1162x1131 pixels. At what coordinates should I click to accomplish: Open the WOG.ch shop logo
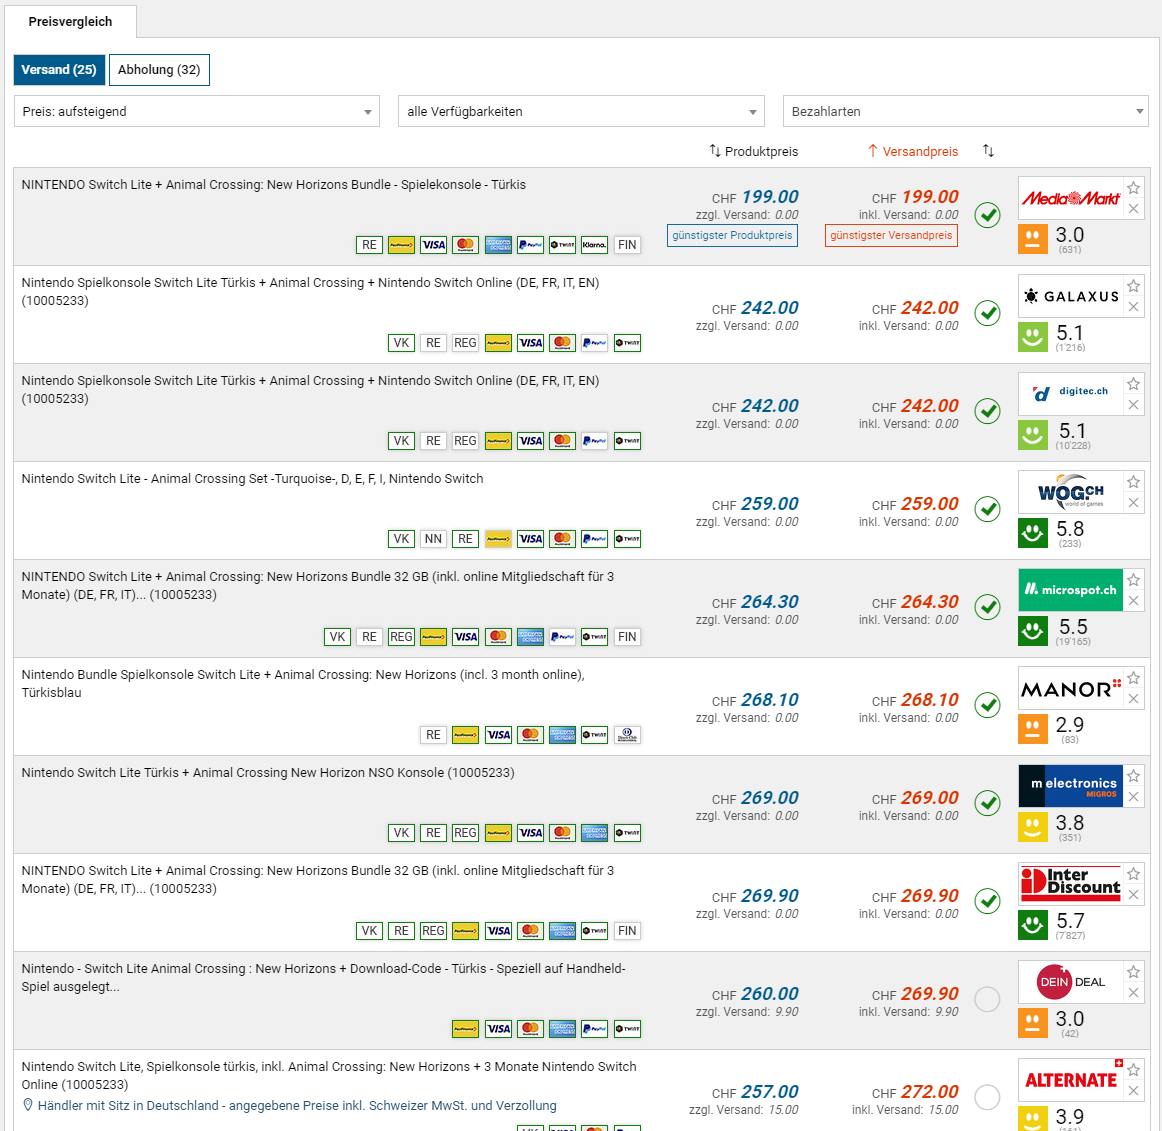pyautogui.click(x=1070, y=492)
